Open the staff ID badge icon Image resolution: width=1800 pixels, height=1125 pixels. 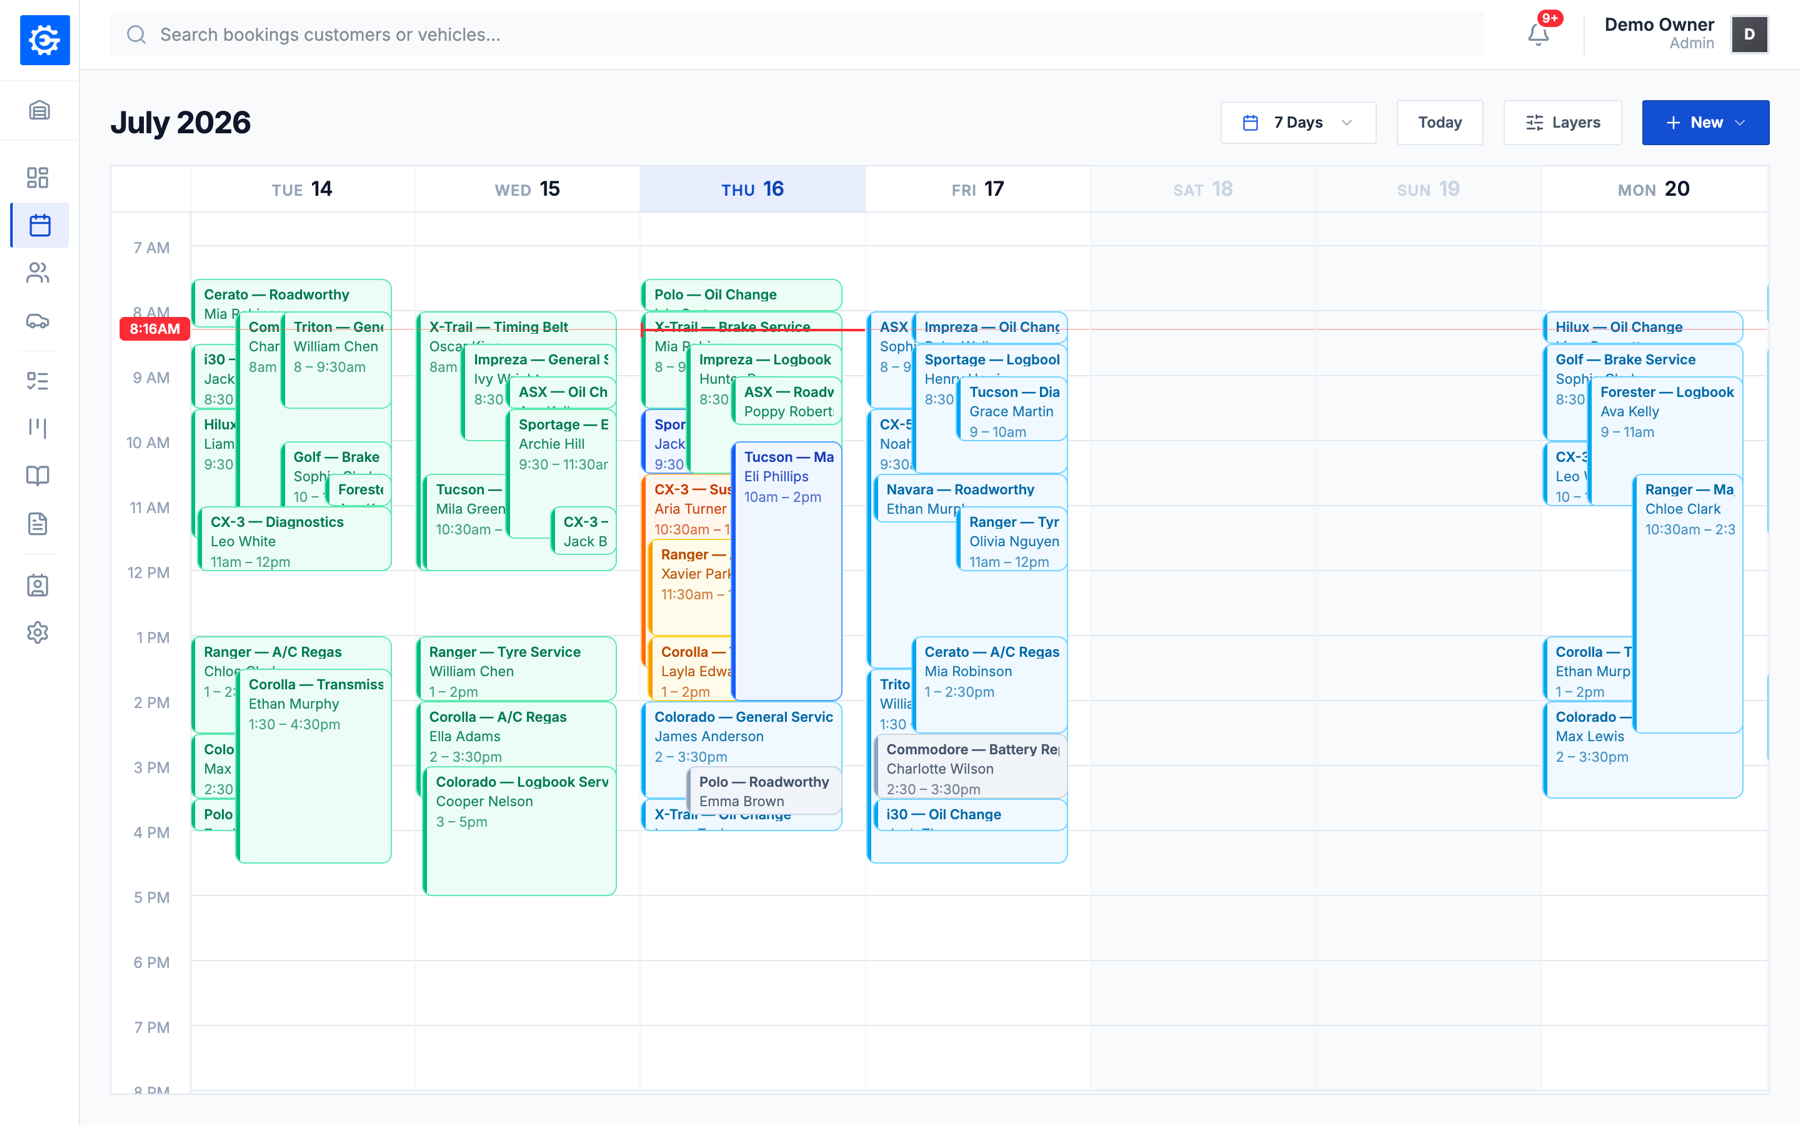coord(38,585)
